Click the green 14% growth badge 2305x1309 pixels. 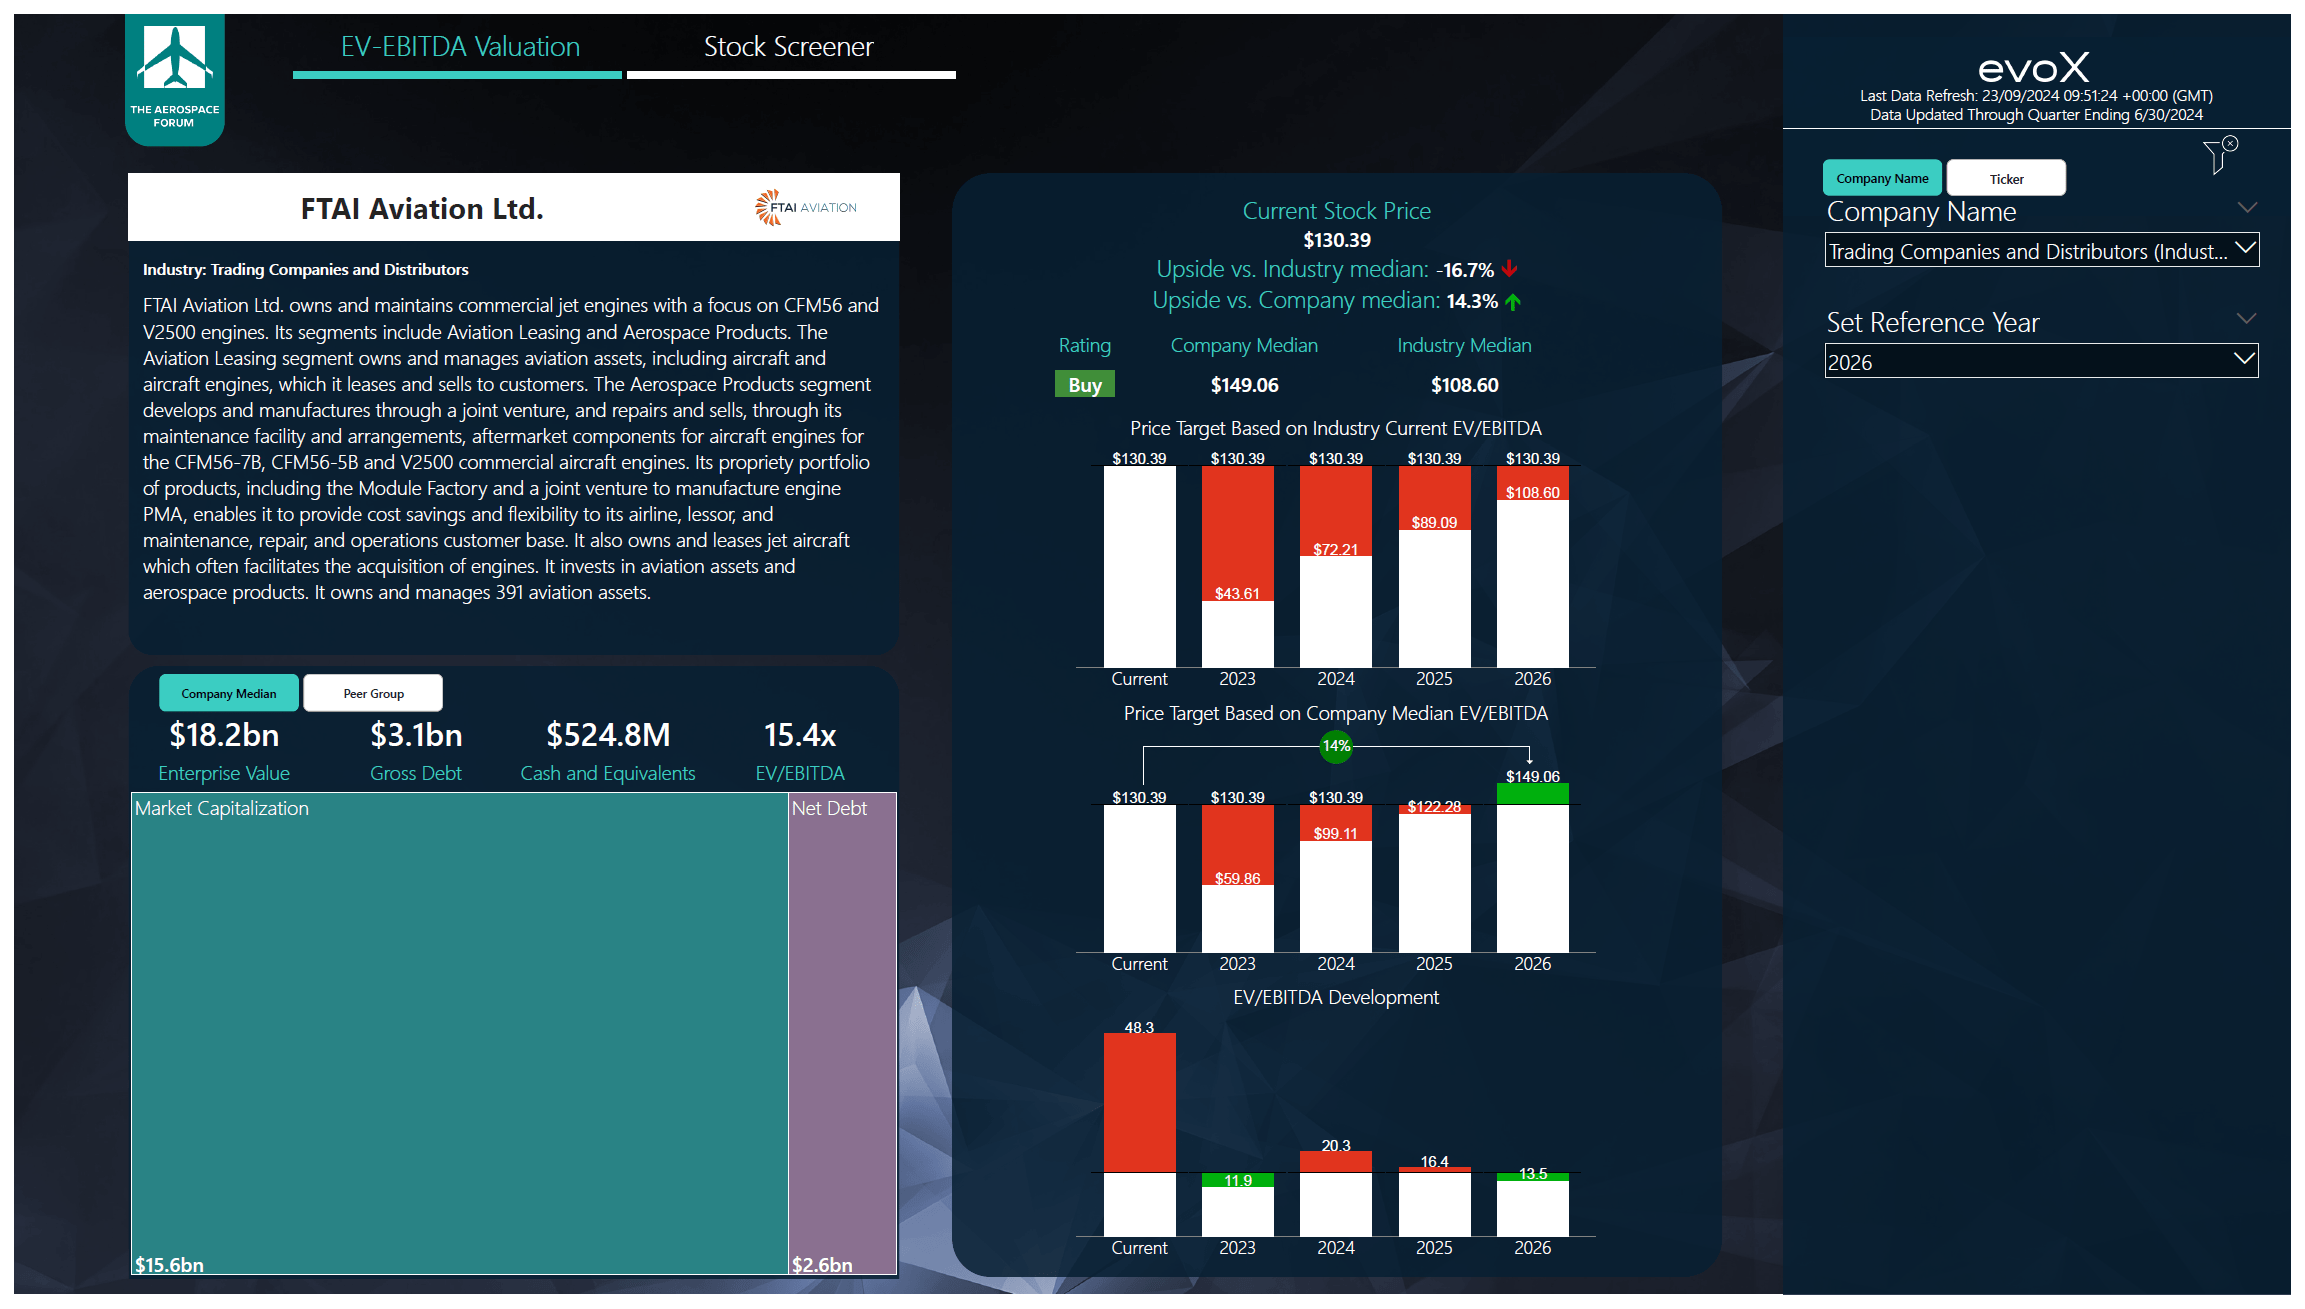tap(1336, 746)
